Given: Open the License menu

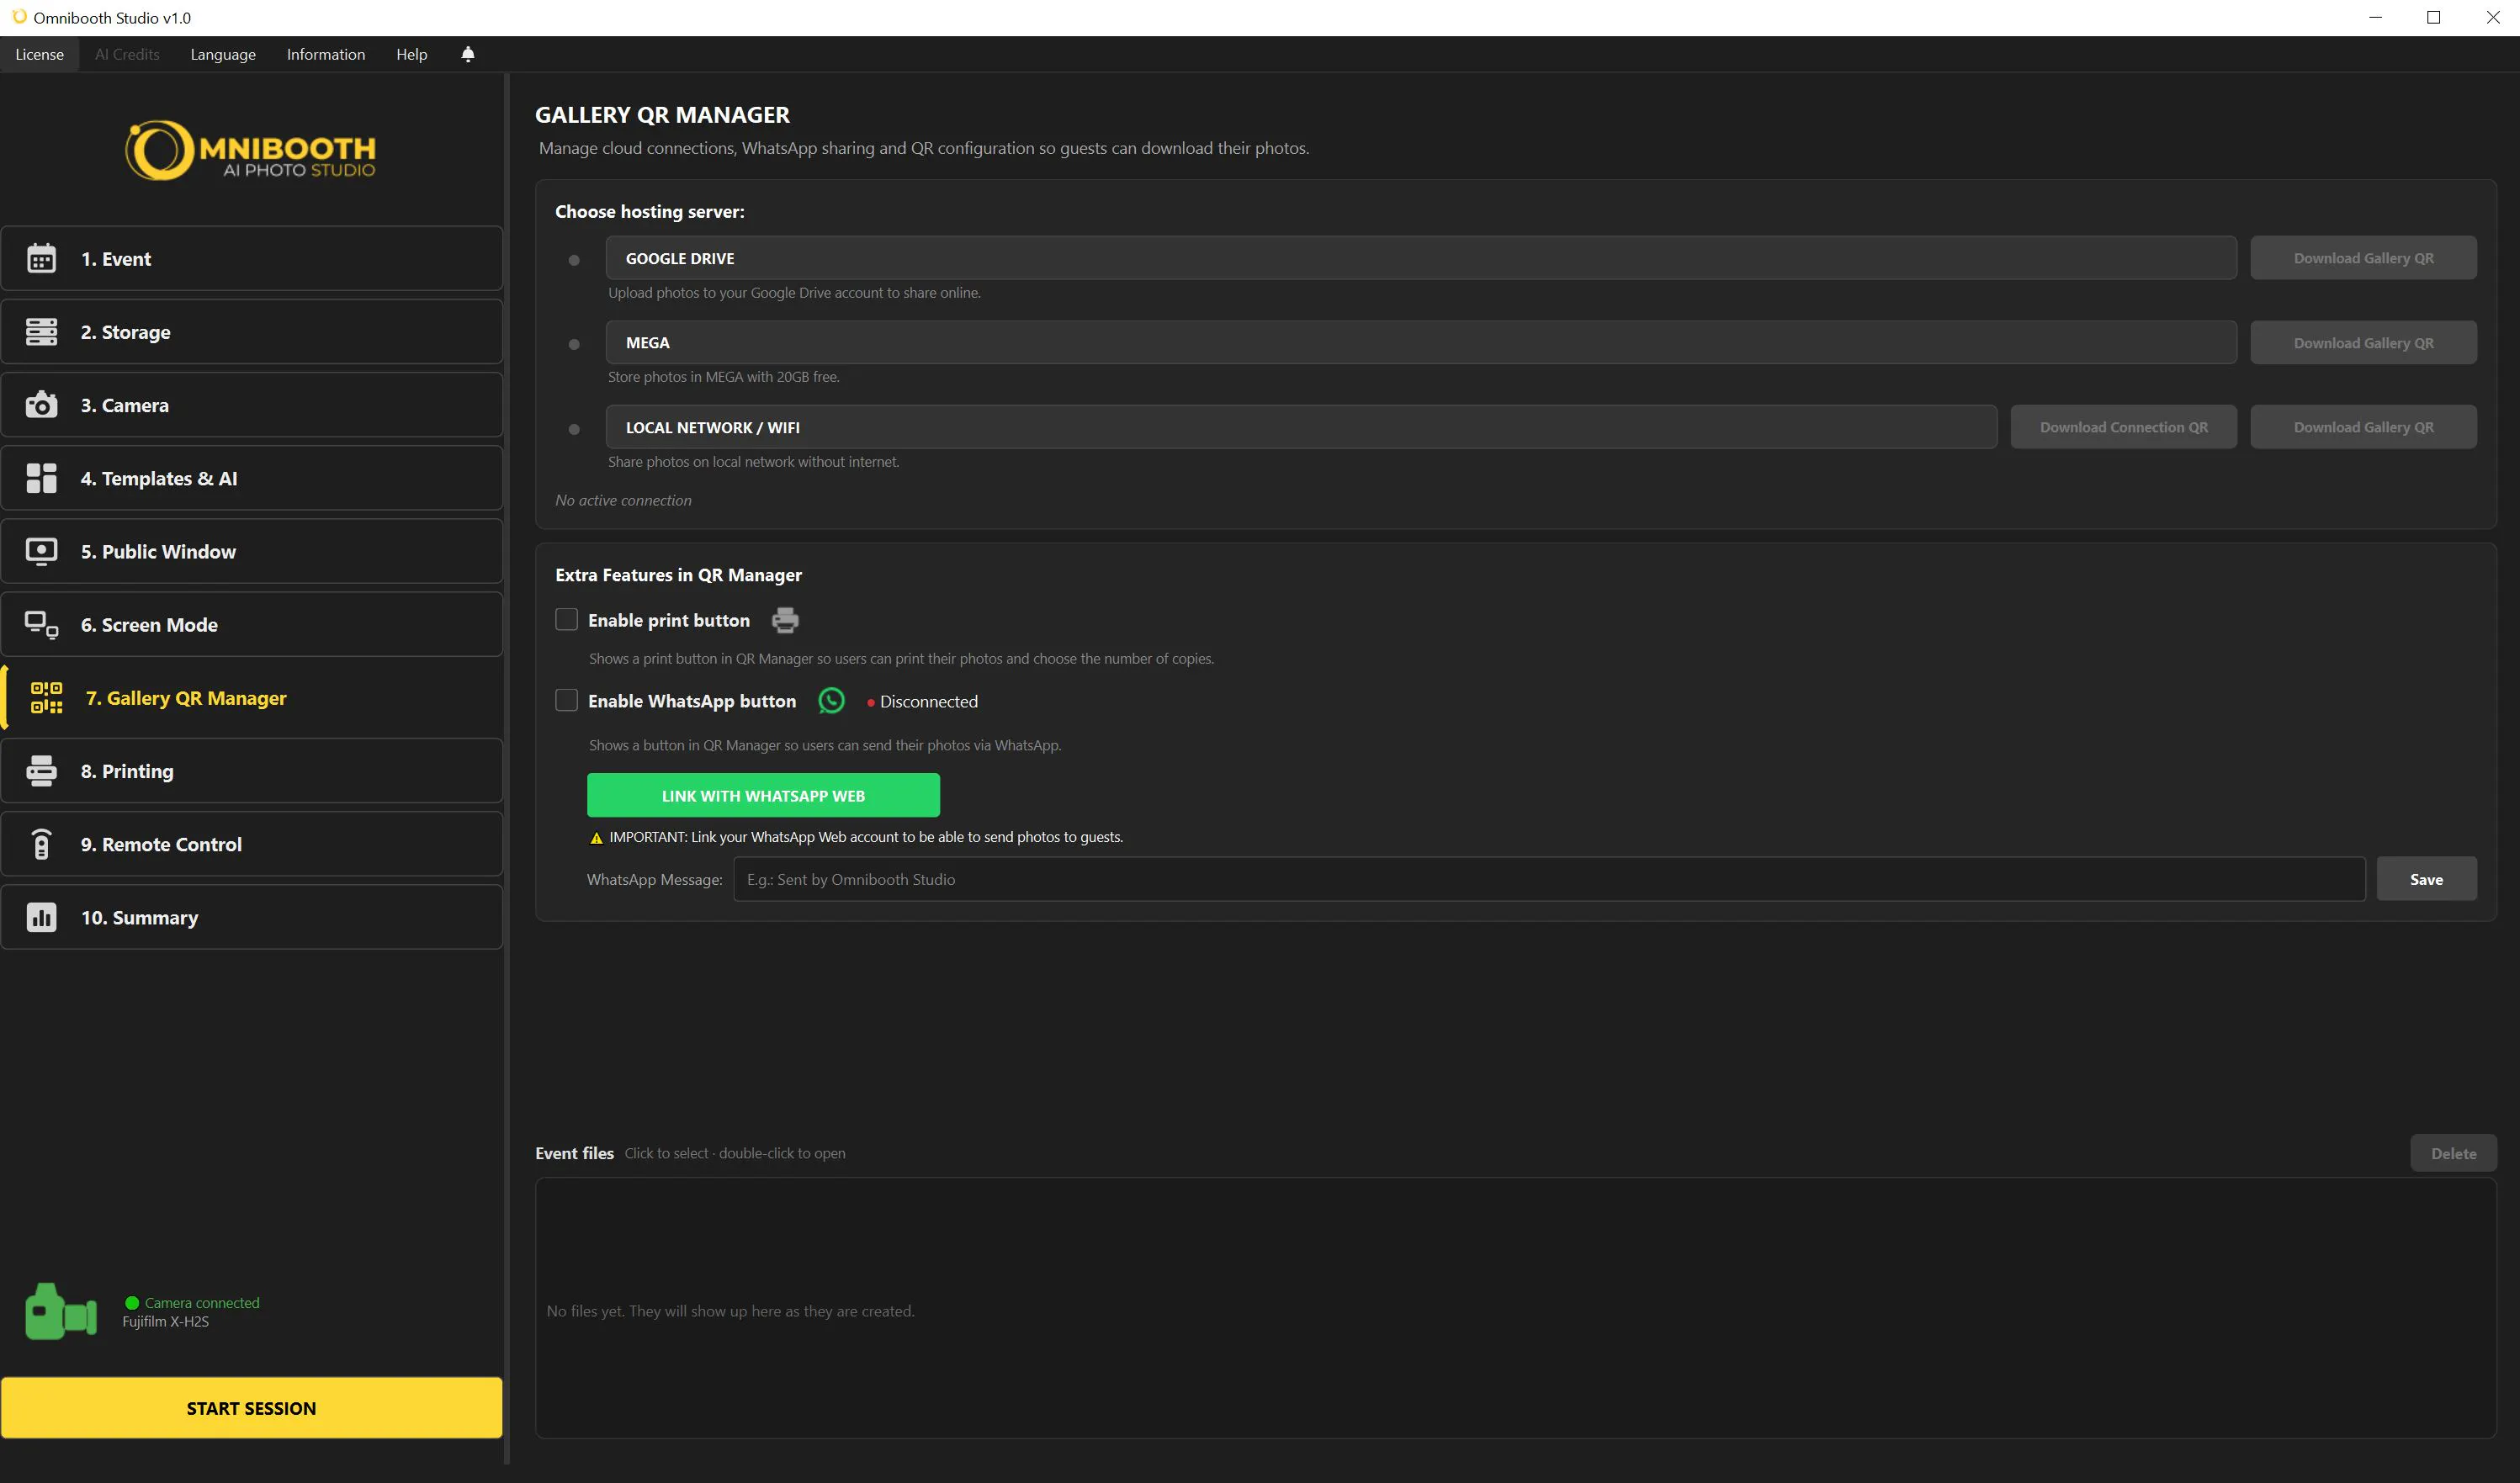Looking at the screenshot, I should [x=39, y=54].
